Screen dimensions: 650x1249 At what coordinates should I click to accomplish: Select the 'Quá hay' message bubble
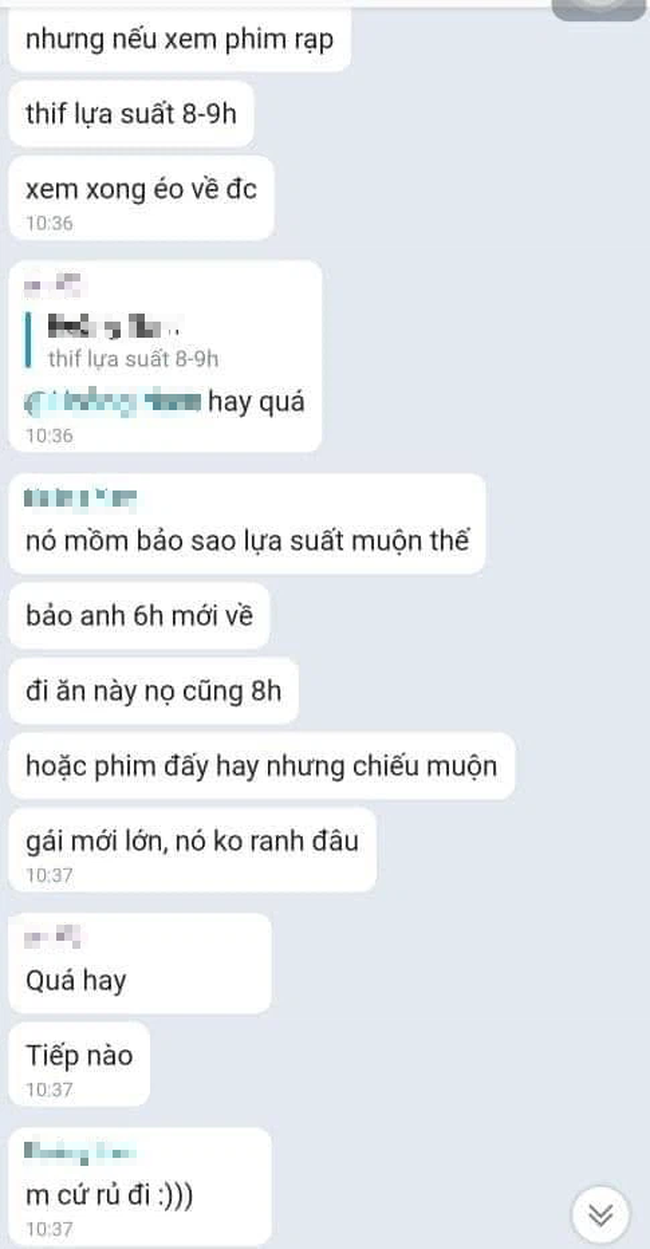[x=140, y=963]
